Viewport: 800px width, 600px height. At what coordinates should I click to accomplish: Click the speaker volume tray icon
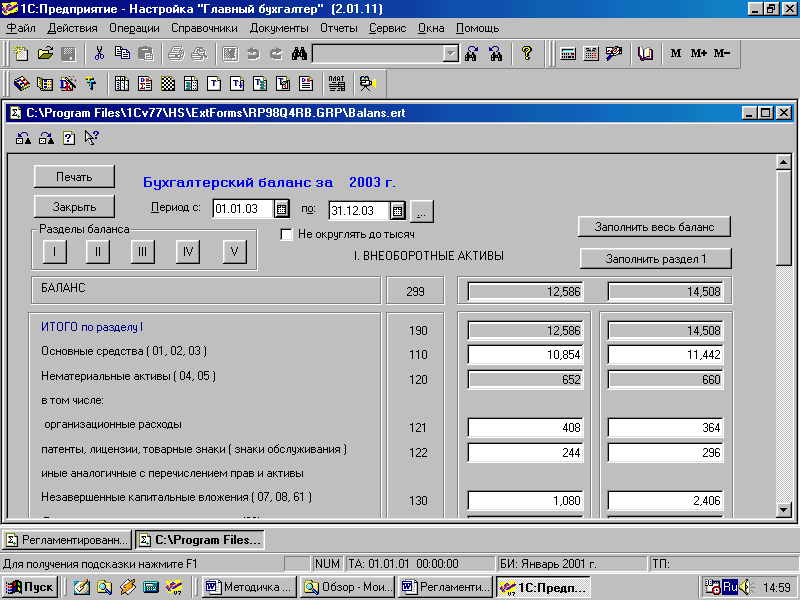pyautogui.click(x=745, y=587)
